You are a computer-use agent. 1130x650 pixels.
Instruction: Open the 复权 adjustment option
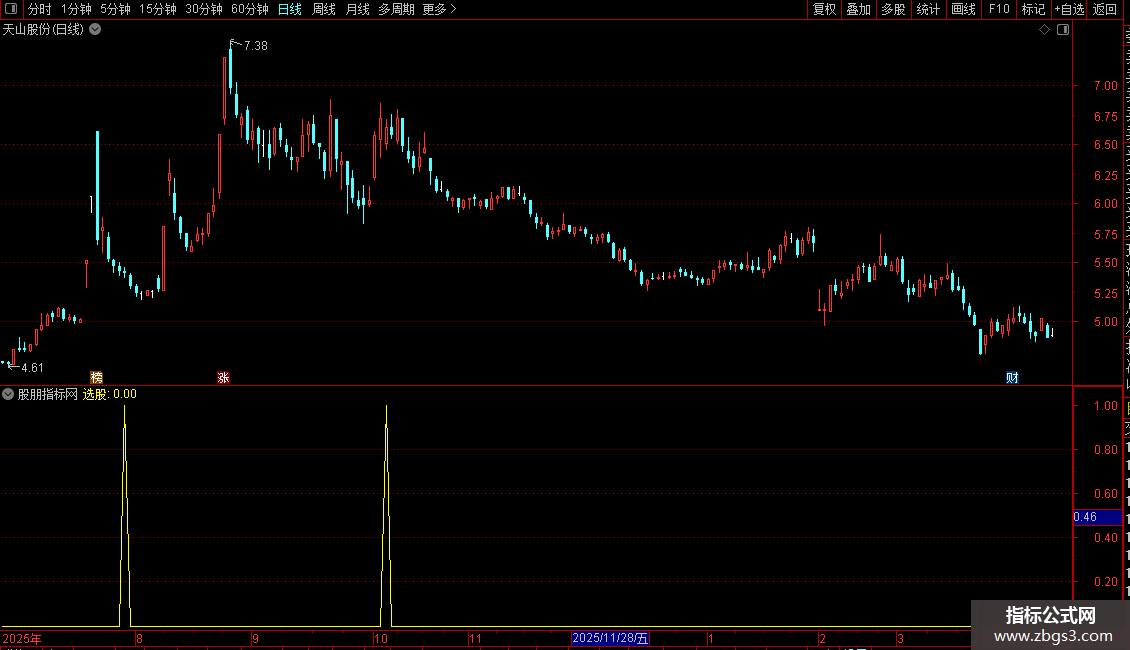click(x=824, y=9)
